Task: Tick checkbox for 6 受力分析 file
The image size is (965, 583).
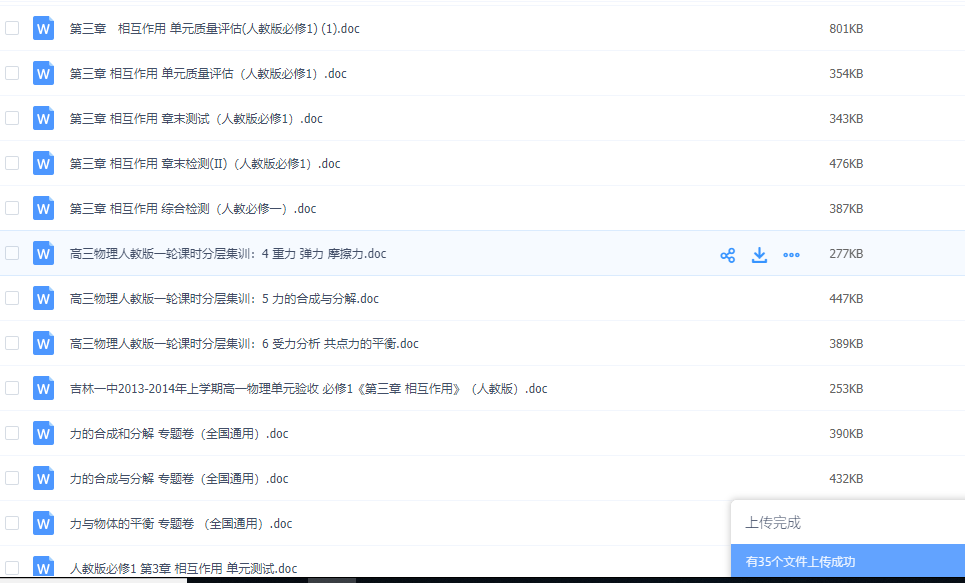Action: 12,342
